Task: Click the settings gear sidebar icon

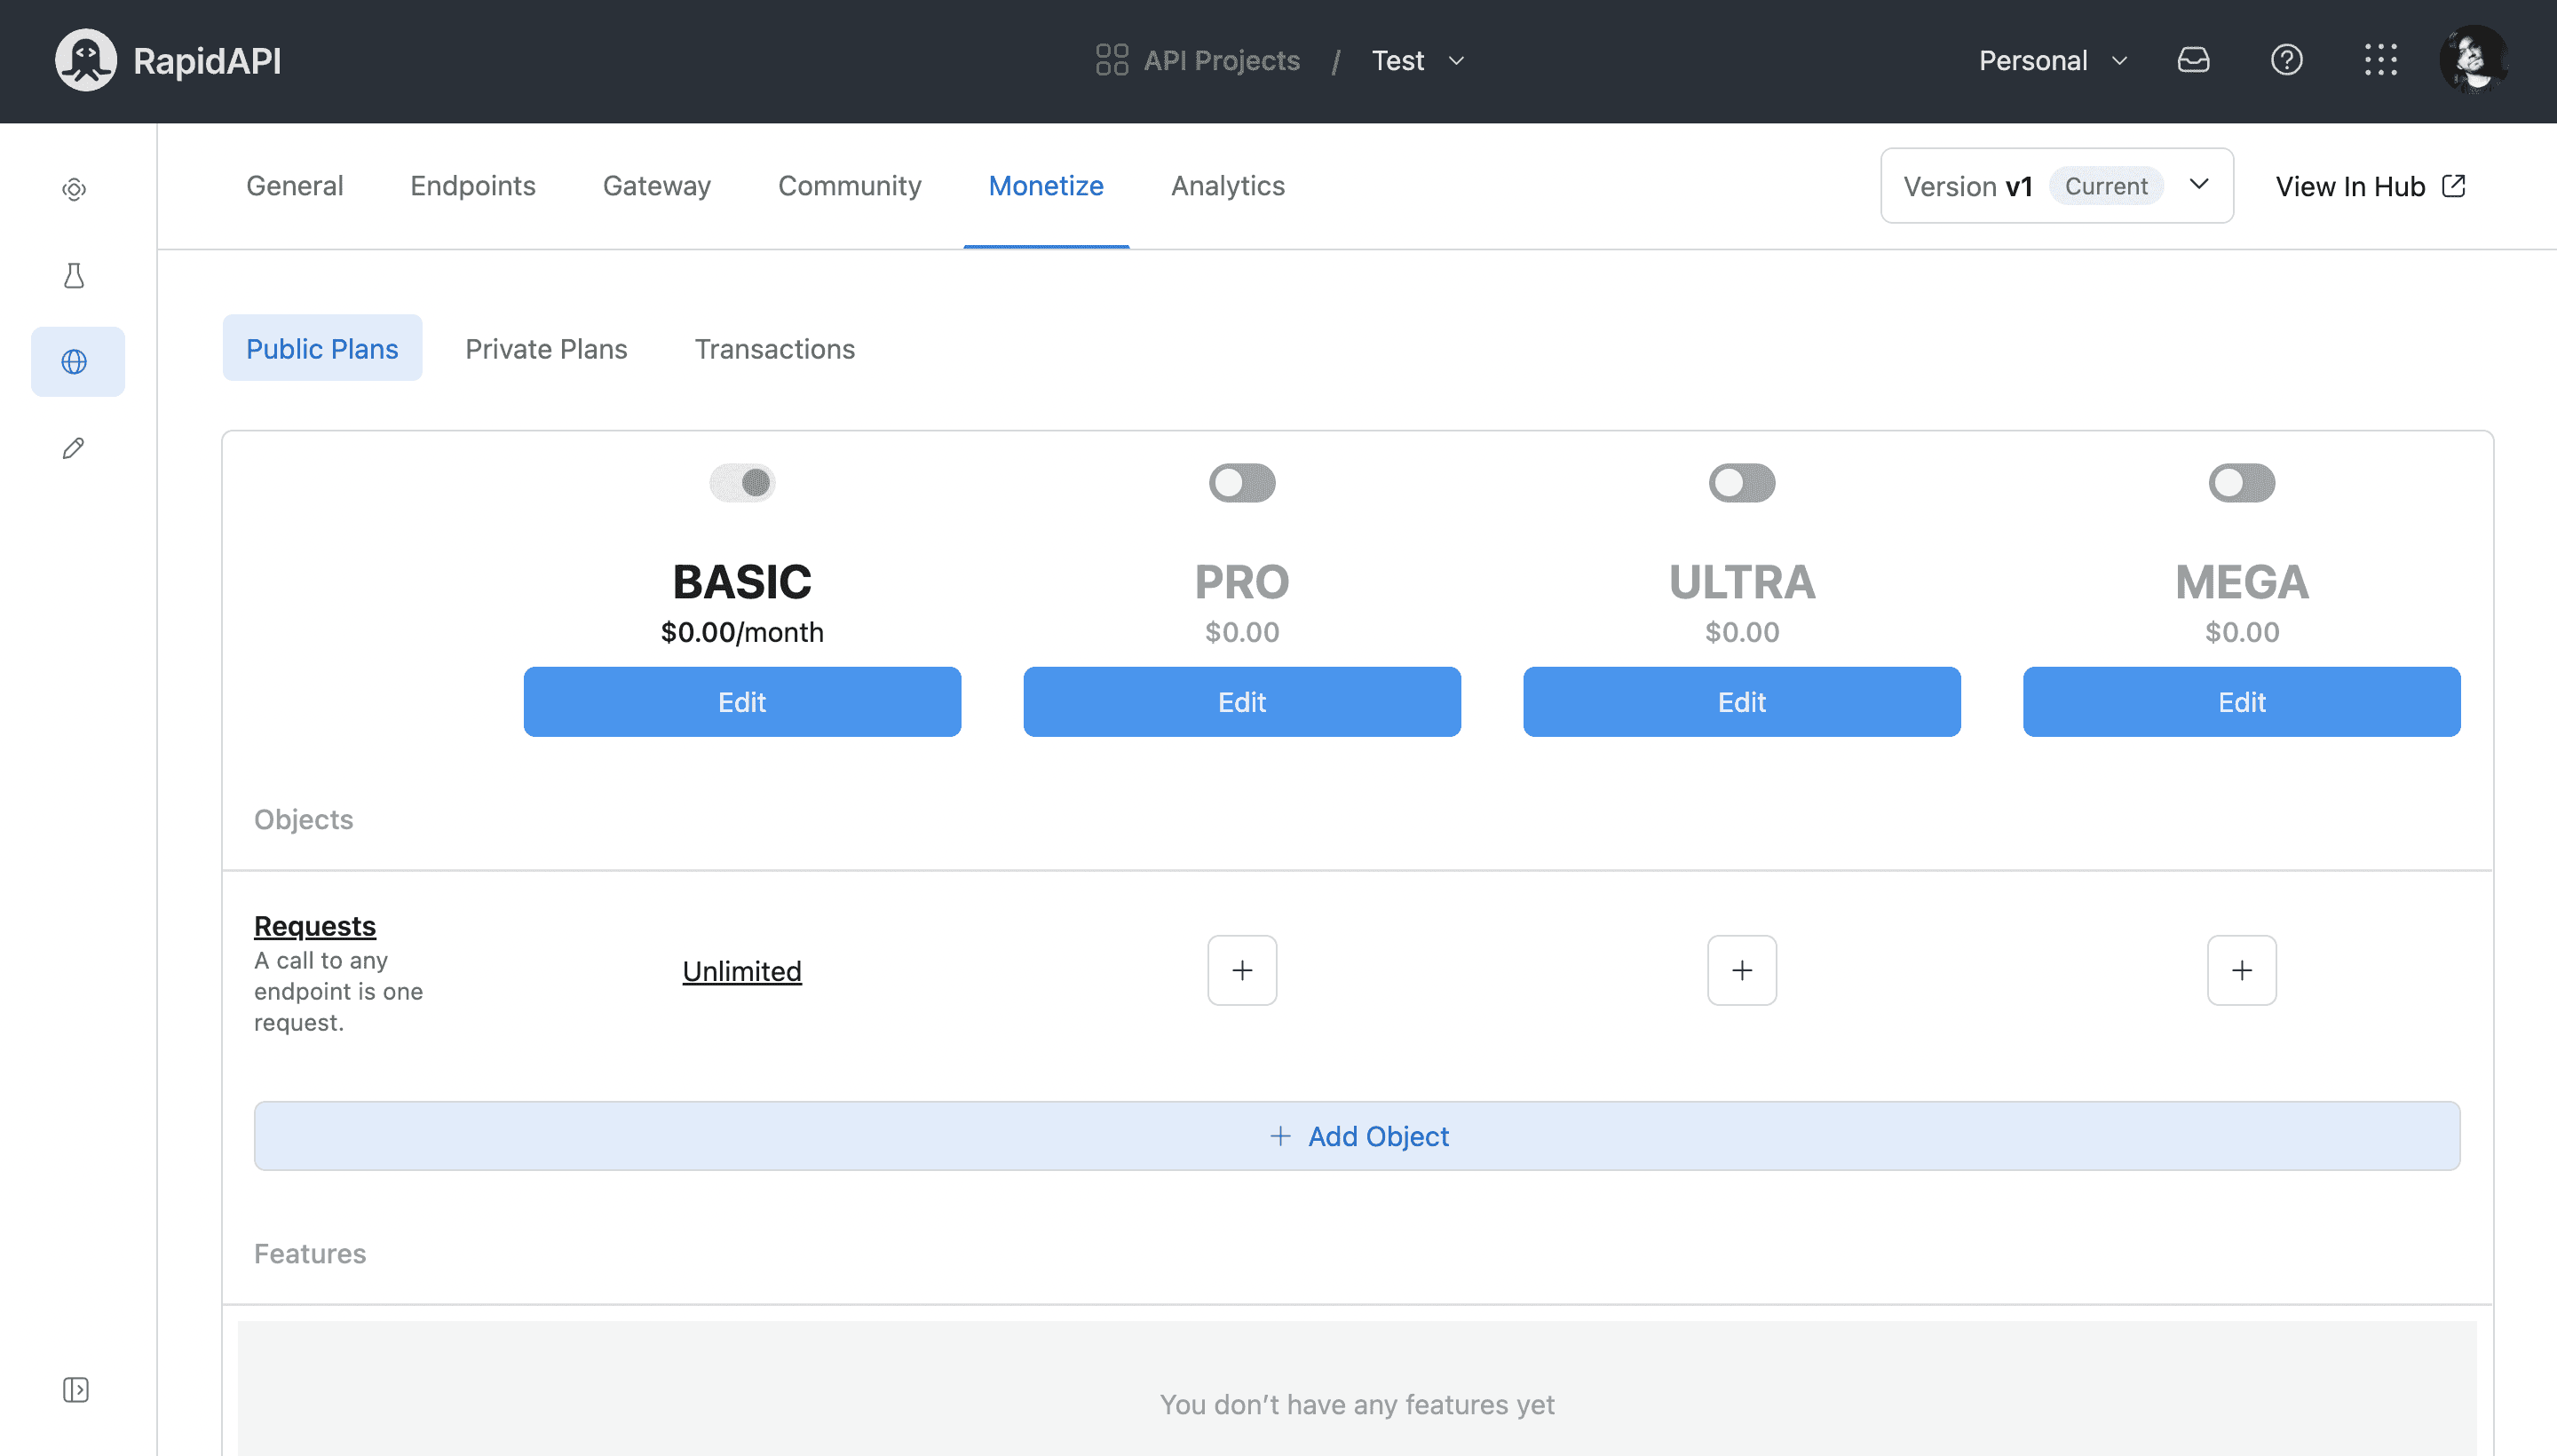Action: coord(72,188)
